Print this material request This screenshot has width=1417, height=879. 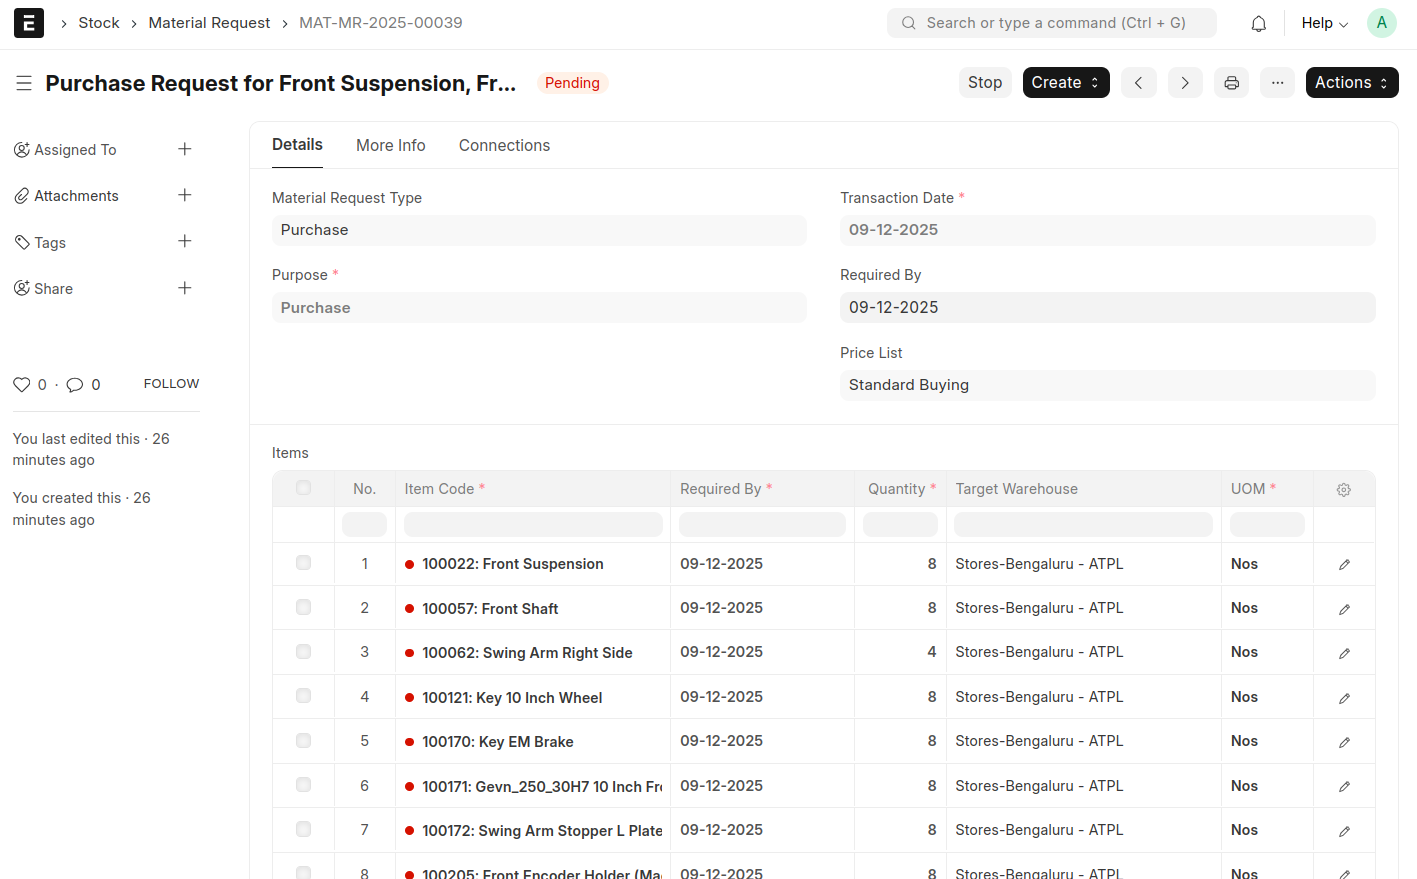coord(1231,83)
